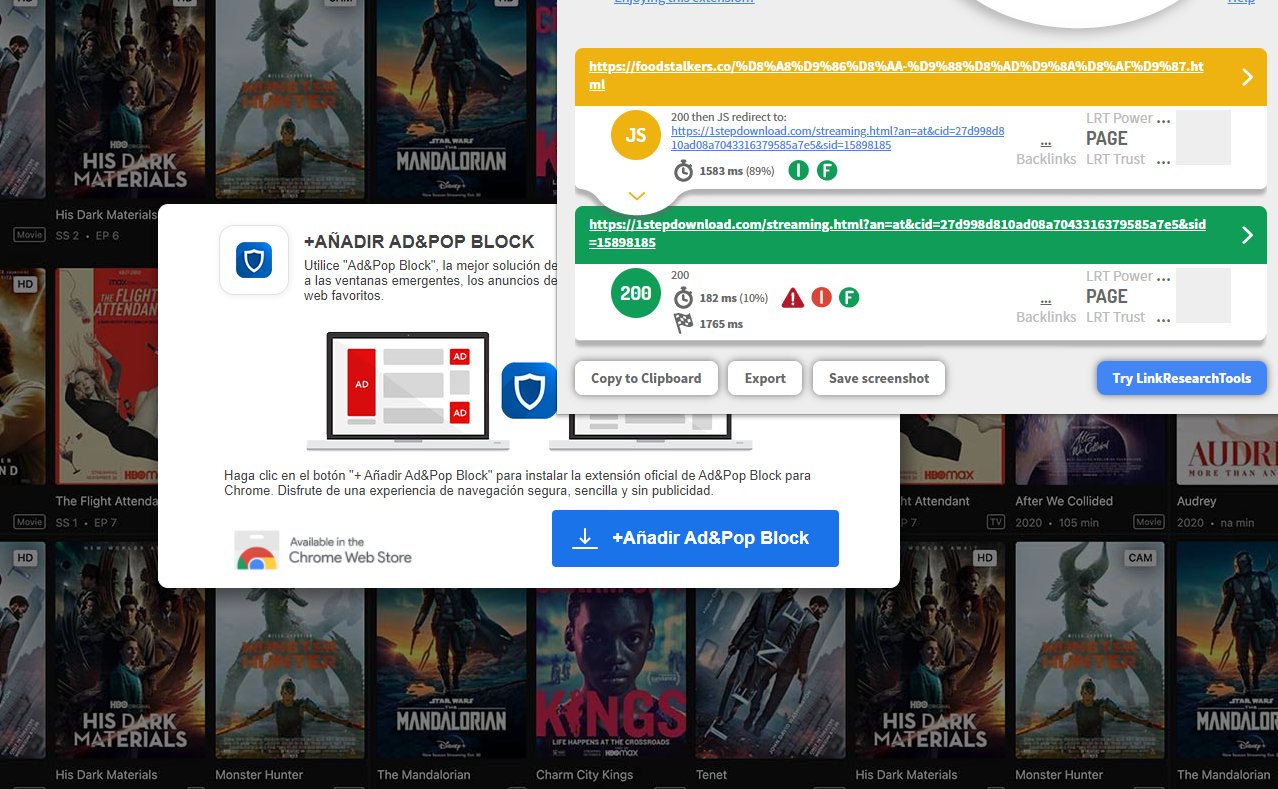Screen dimensions: 1278x789
Task: Click the stopwatch icon beside 182 ms
Action: pos(683,298)
